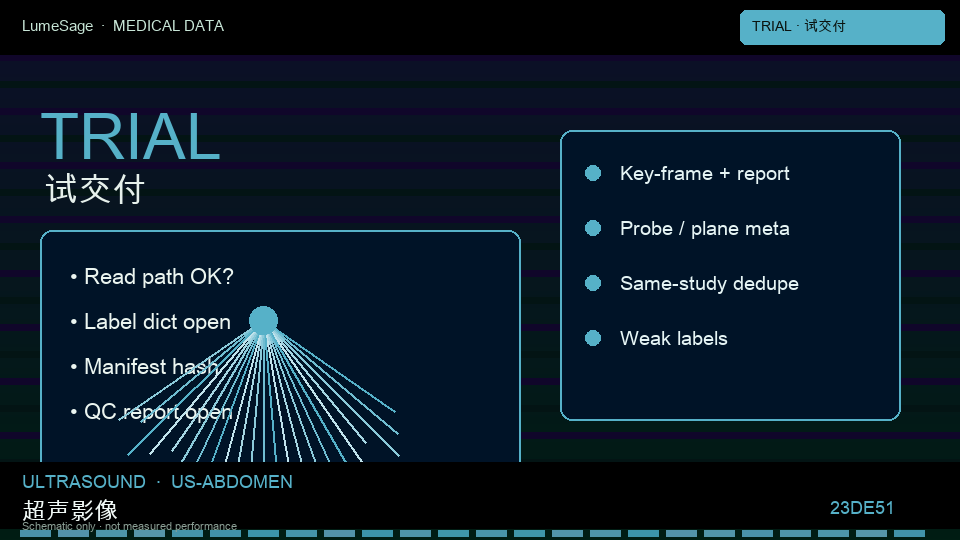960x540 pixels.
Task: Click the ULTRASOUND footer label
Action: point(84,482)
